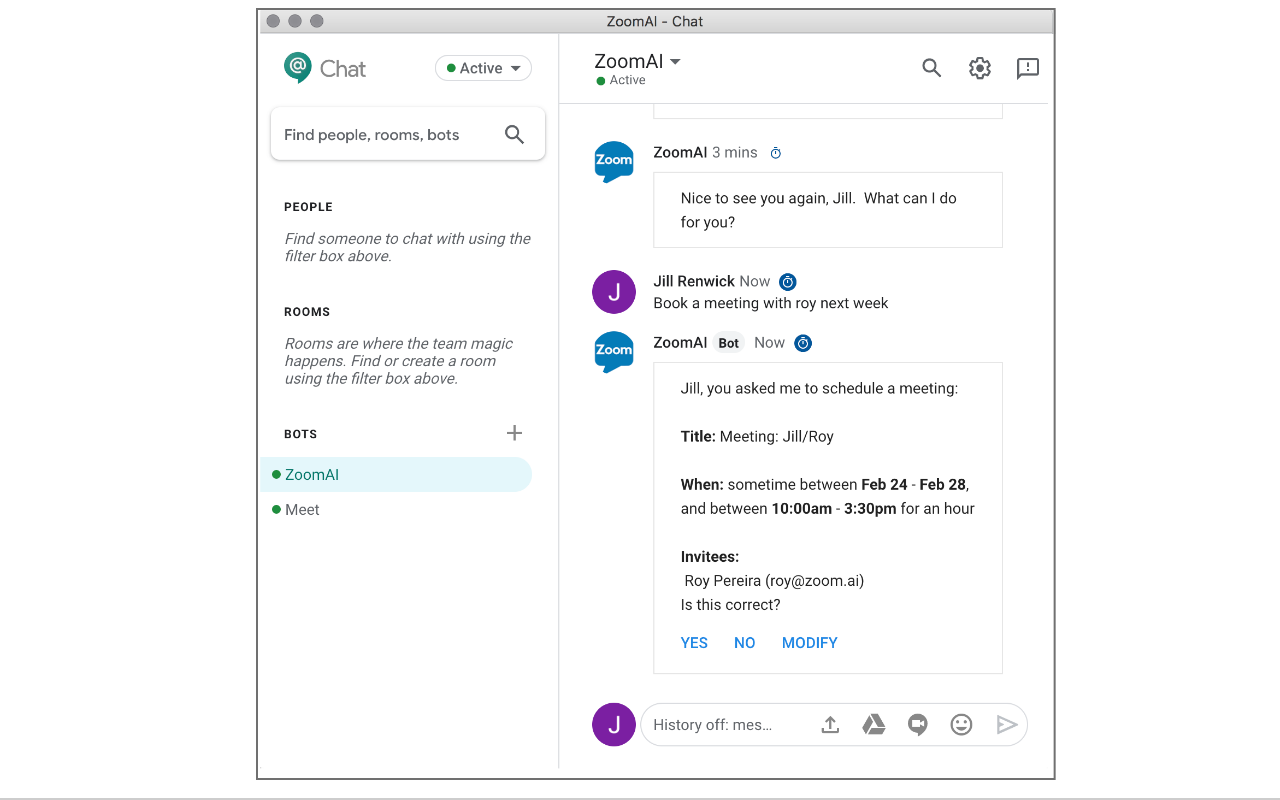Click the Google Chat logo

click(x=298, y=68)
